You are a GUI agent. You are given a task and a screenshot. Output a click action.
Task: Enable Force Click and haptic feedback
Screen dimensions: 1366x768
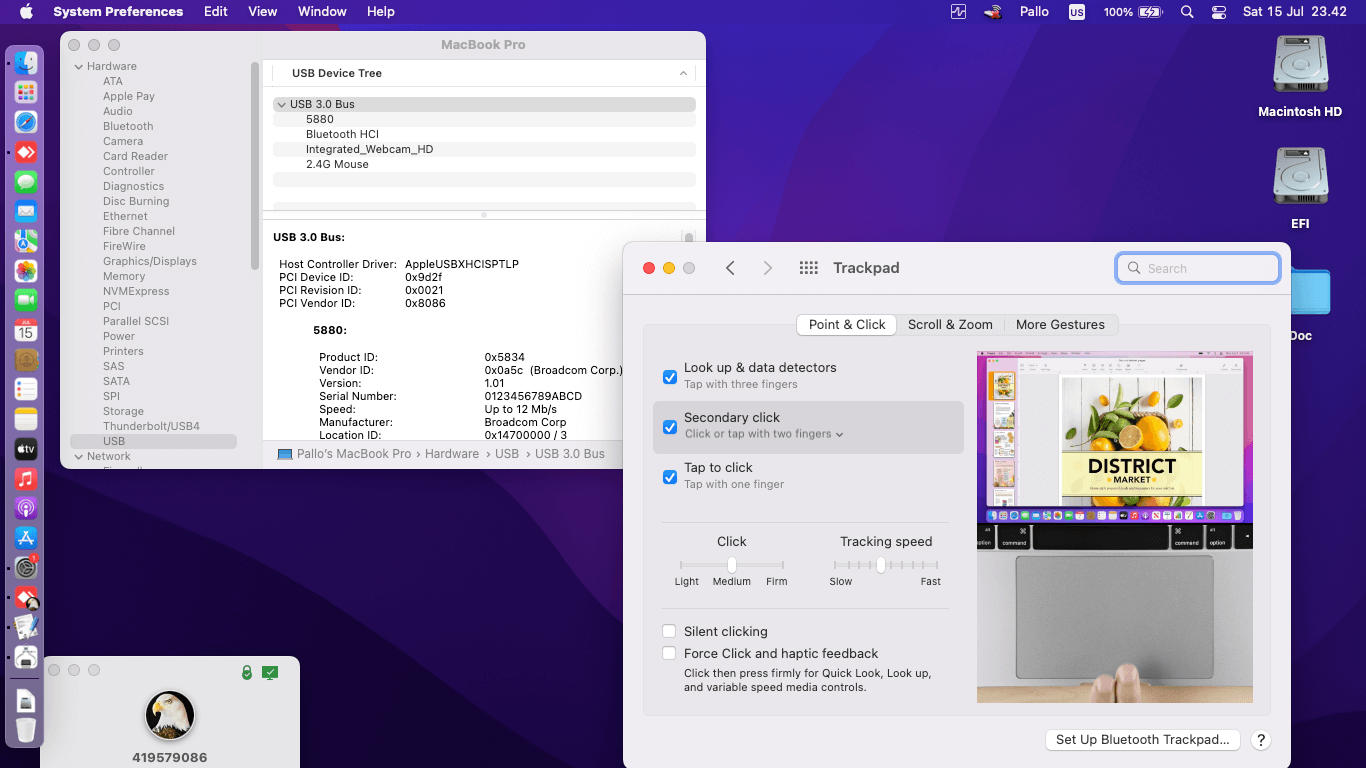669,653
